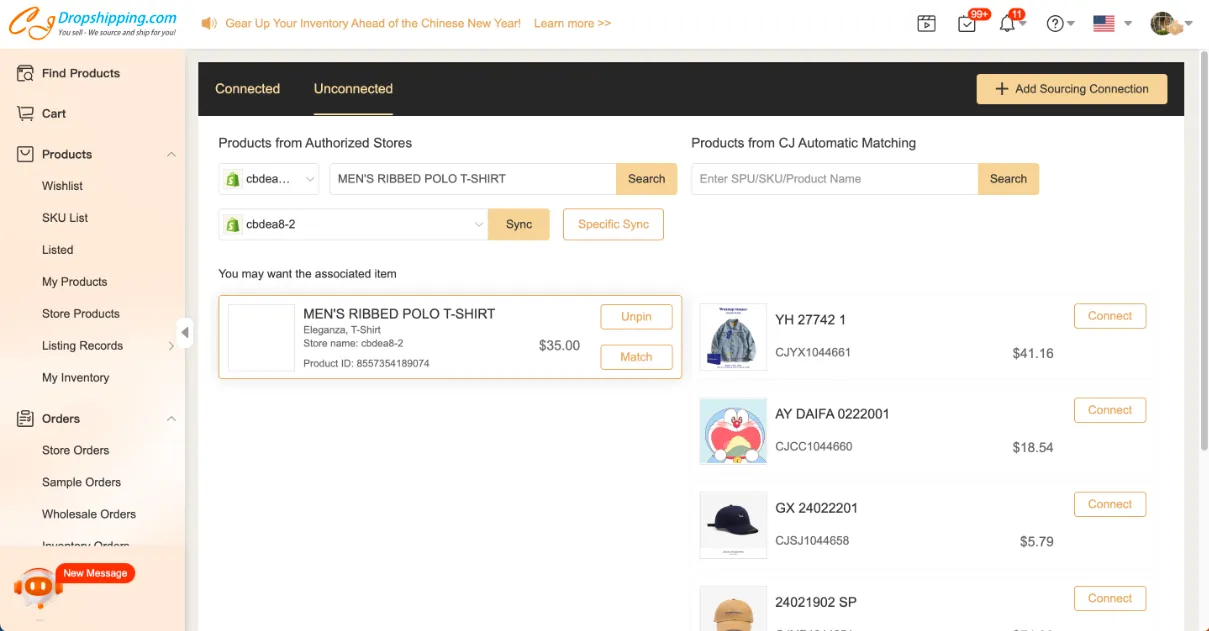Collapse the sidebar with arrow handle

point(185,332)
